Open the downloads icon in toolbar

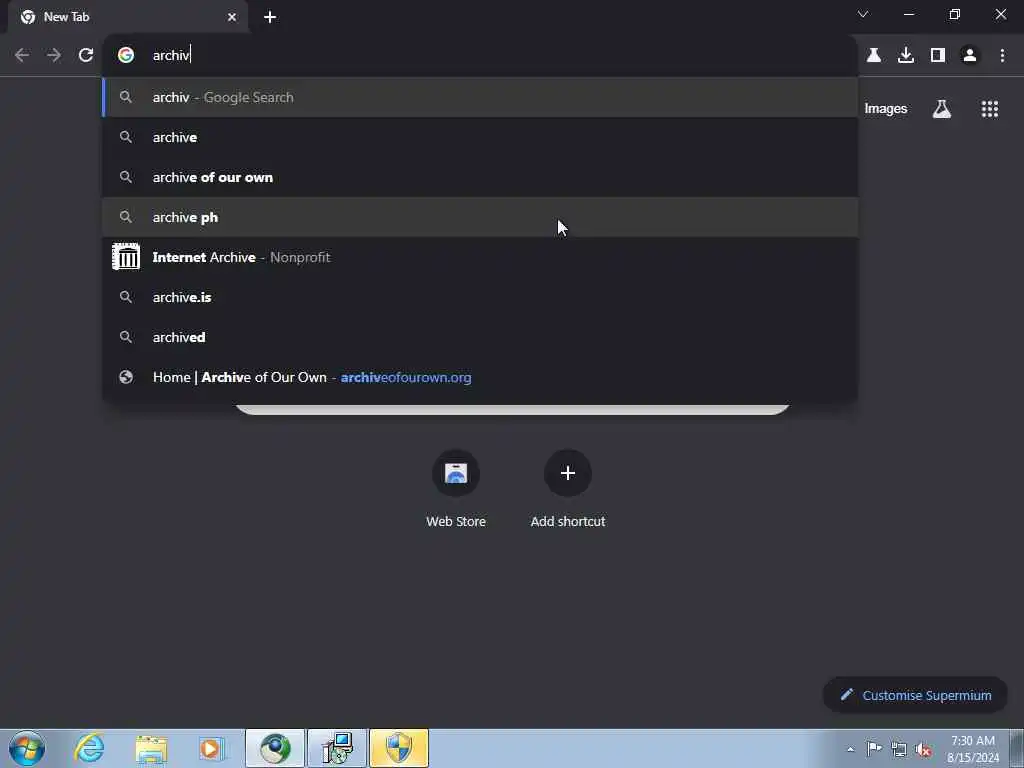(x=906, y=56)
